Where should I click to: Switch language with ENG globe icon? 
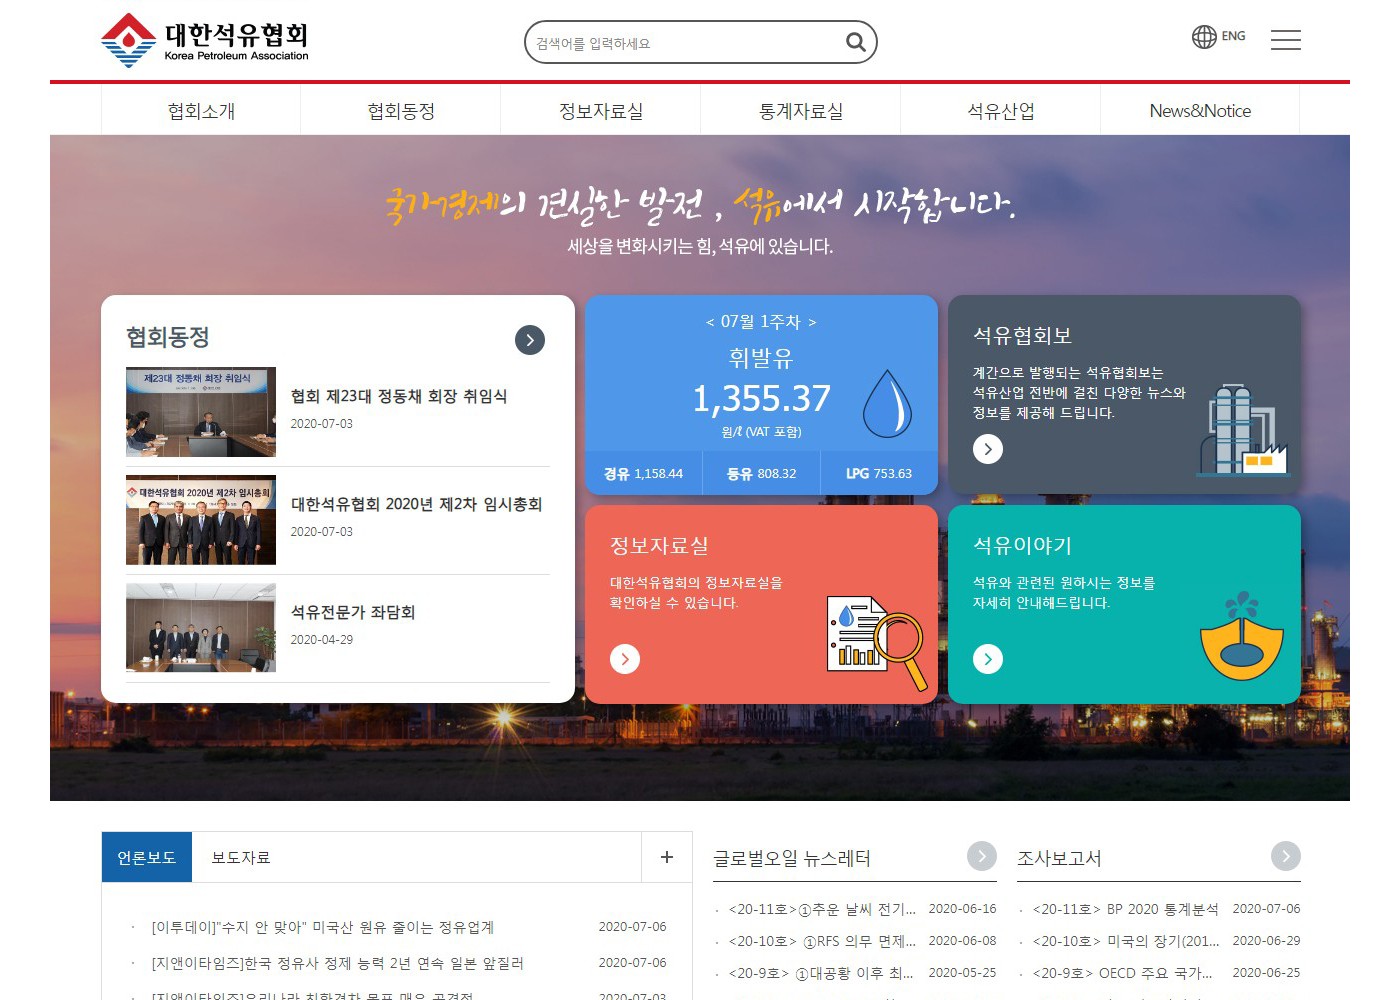pyautogui.click(x=1218, y=37)
